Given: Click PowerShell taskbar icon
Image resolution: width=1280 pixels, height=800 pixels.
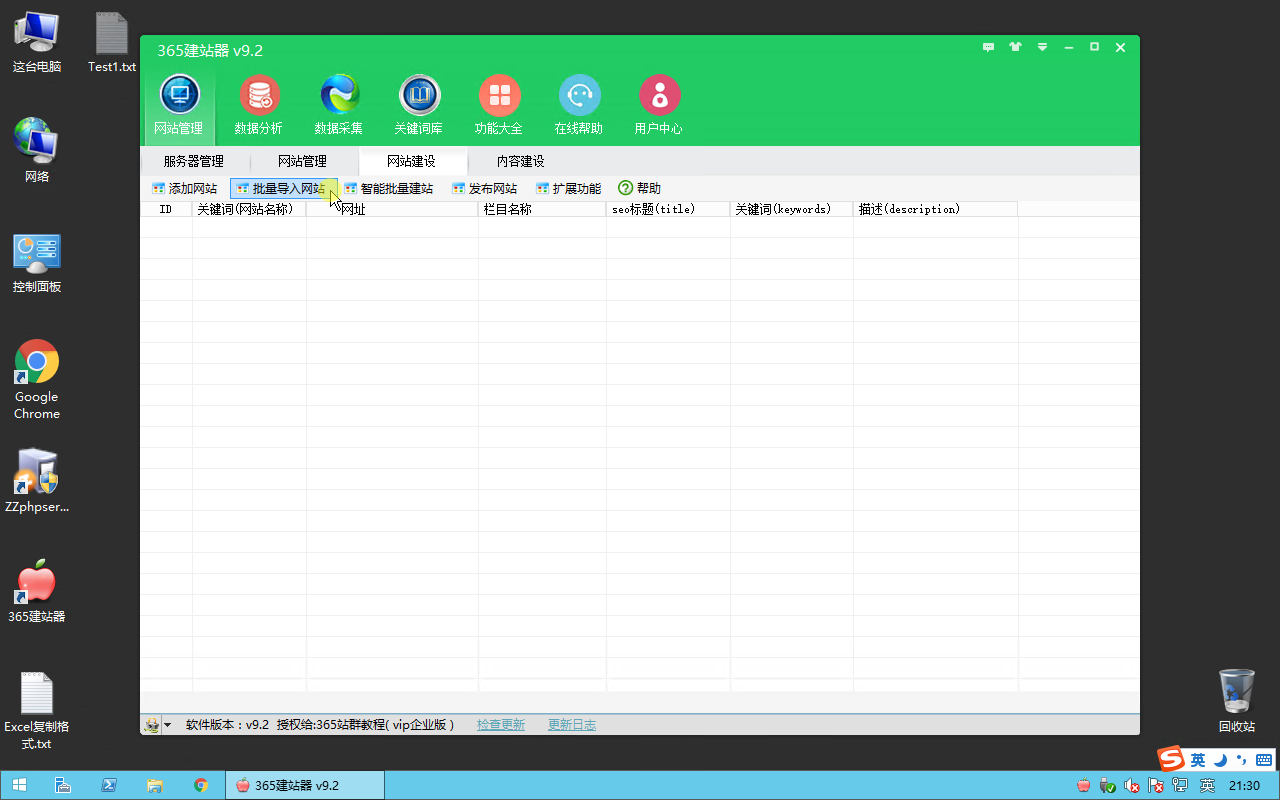Looking at the screenshot, I should (109, 785).
